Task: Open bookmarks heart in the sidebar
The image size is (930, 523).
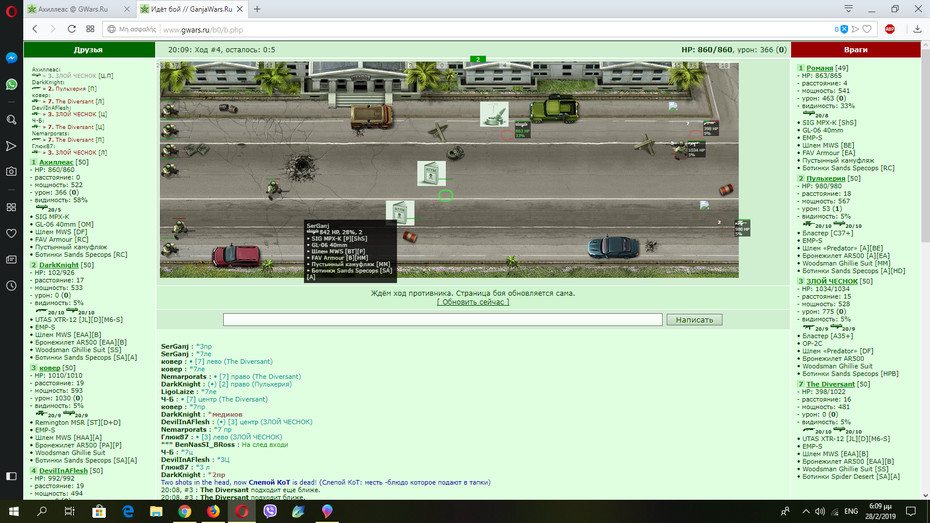Action: 11,234
